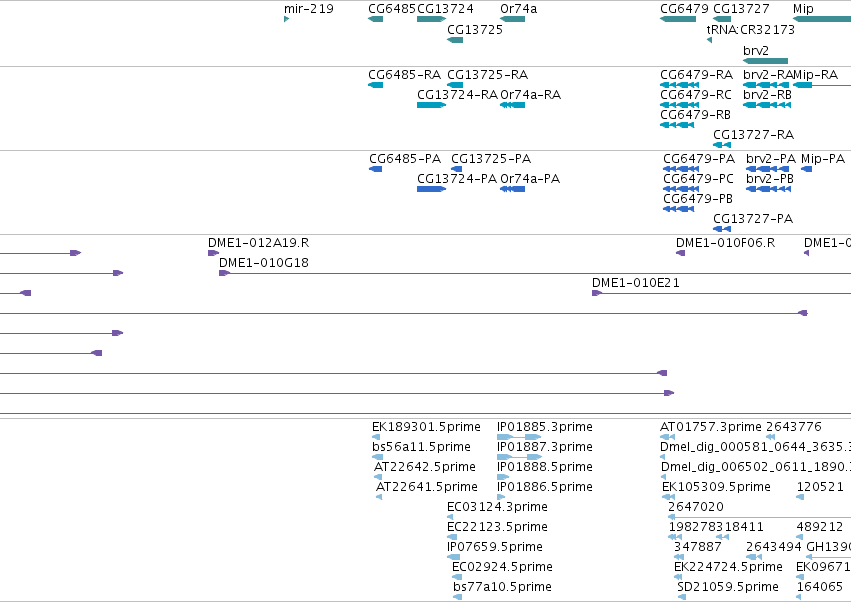Select the CG13724 gene arrow glyph

pos(431,19)
